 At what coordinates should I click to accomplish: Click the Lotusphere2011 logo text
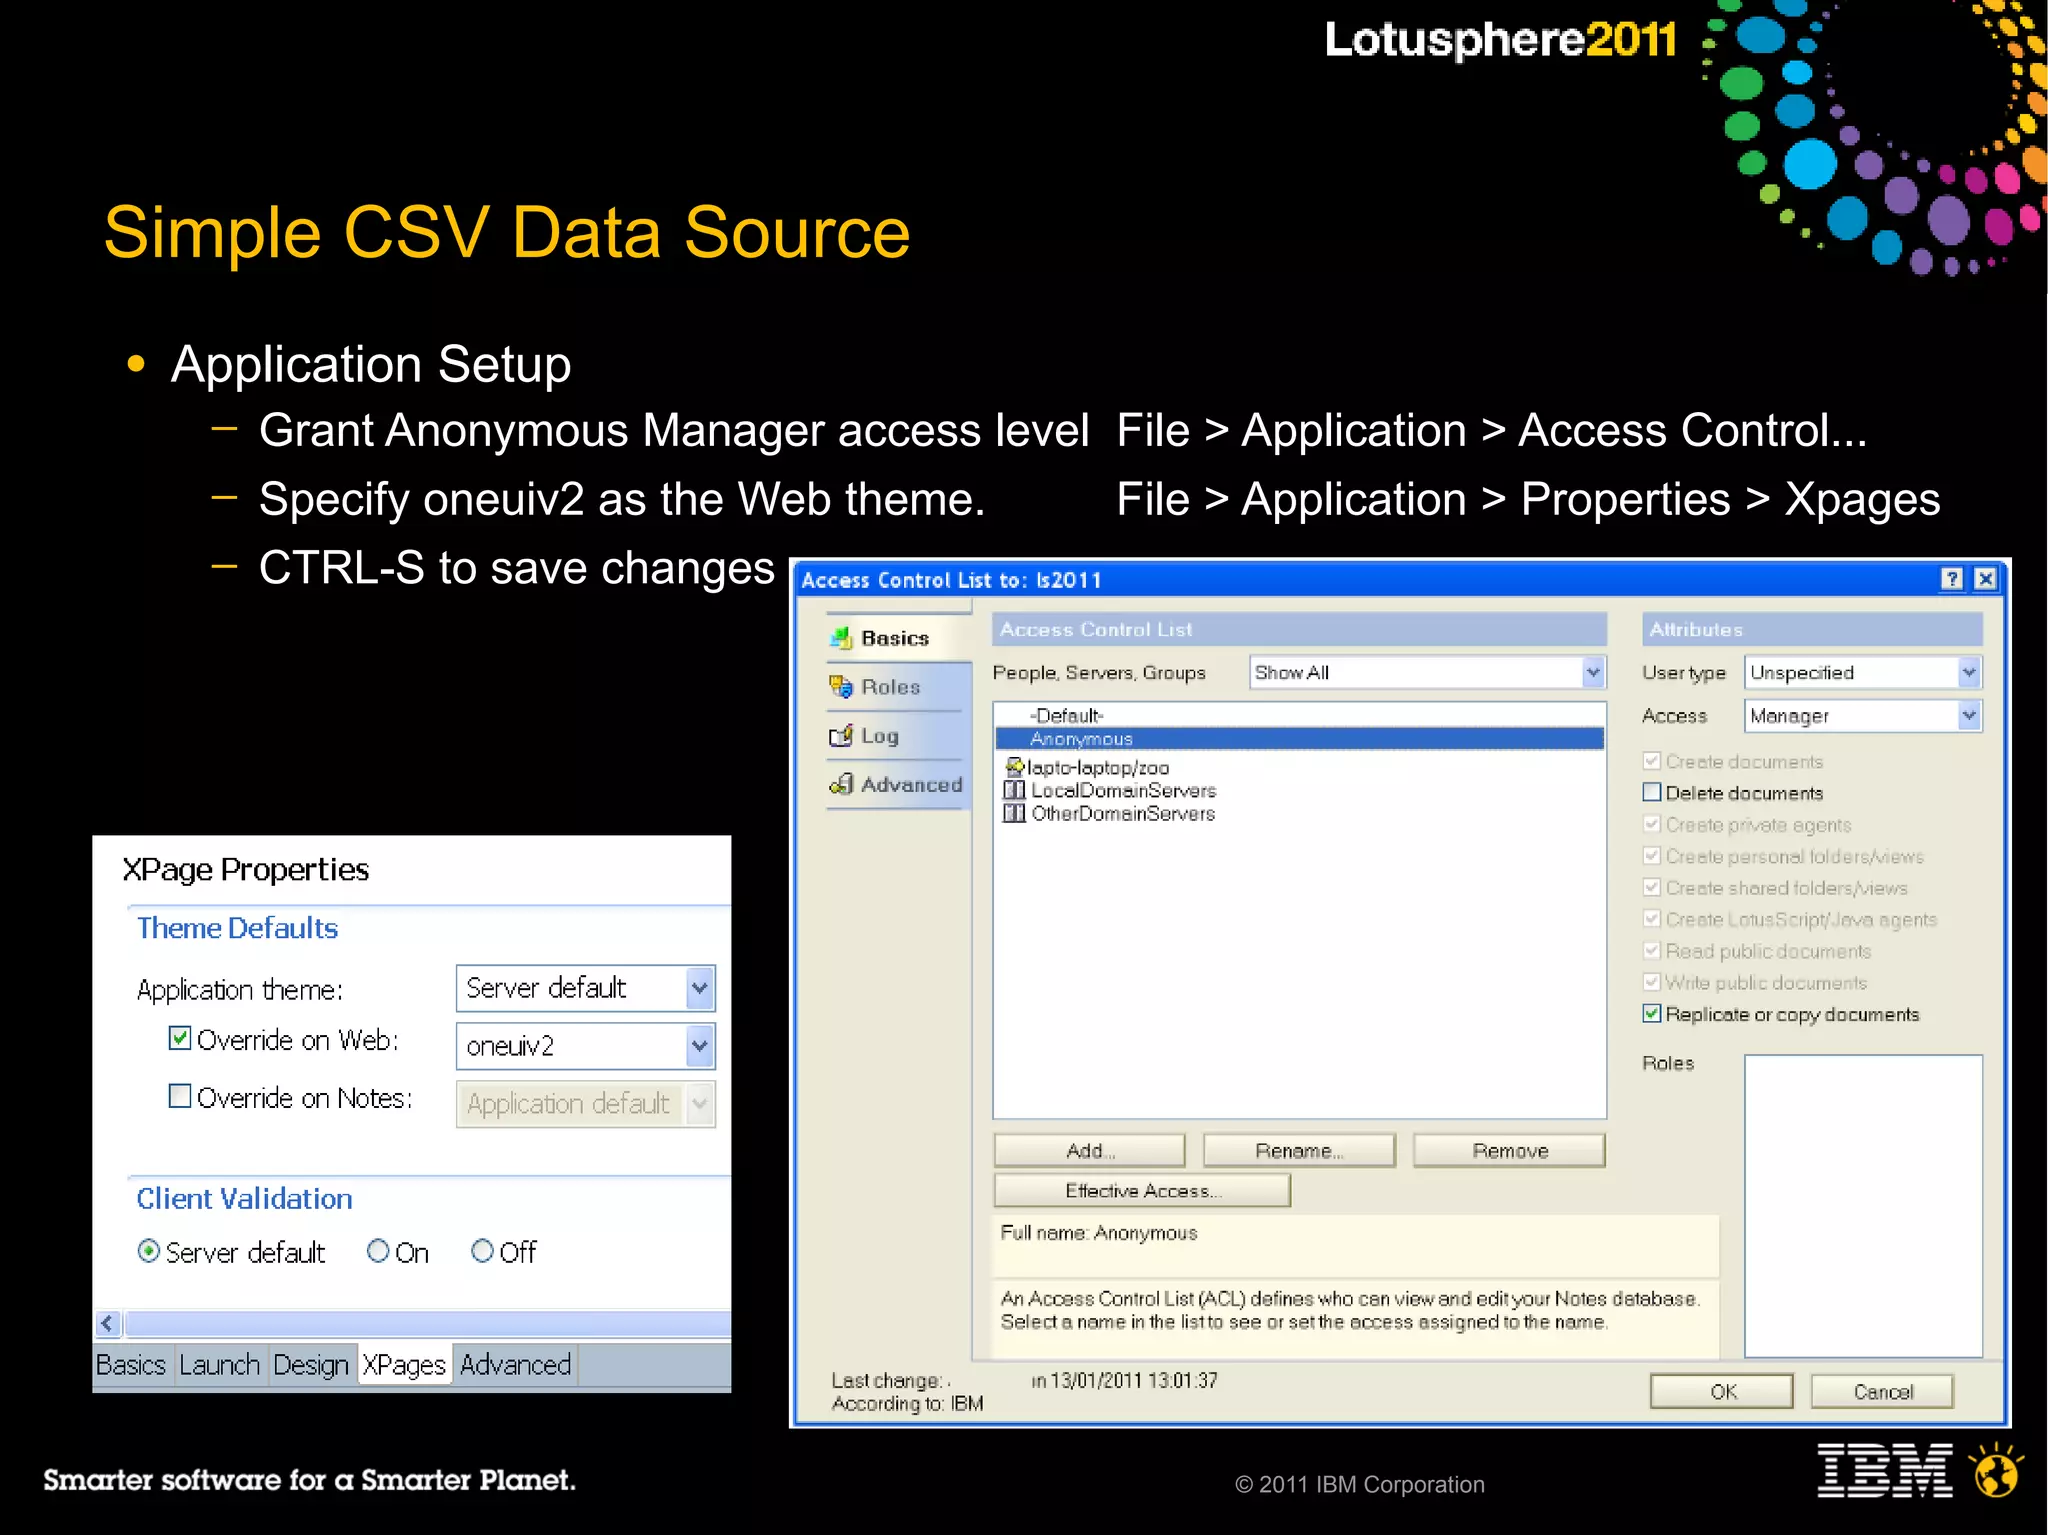[x=1500, y=40]
